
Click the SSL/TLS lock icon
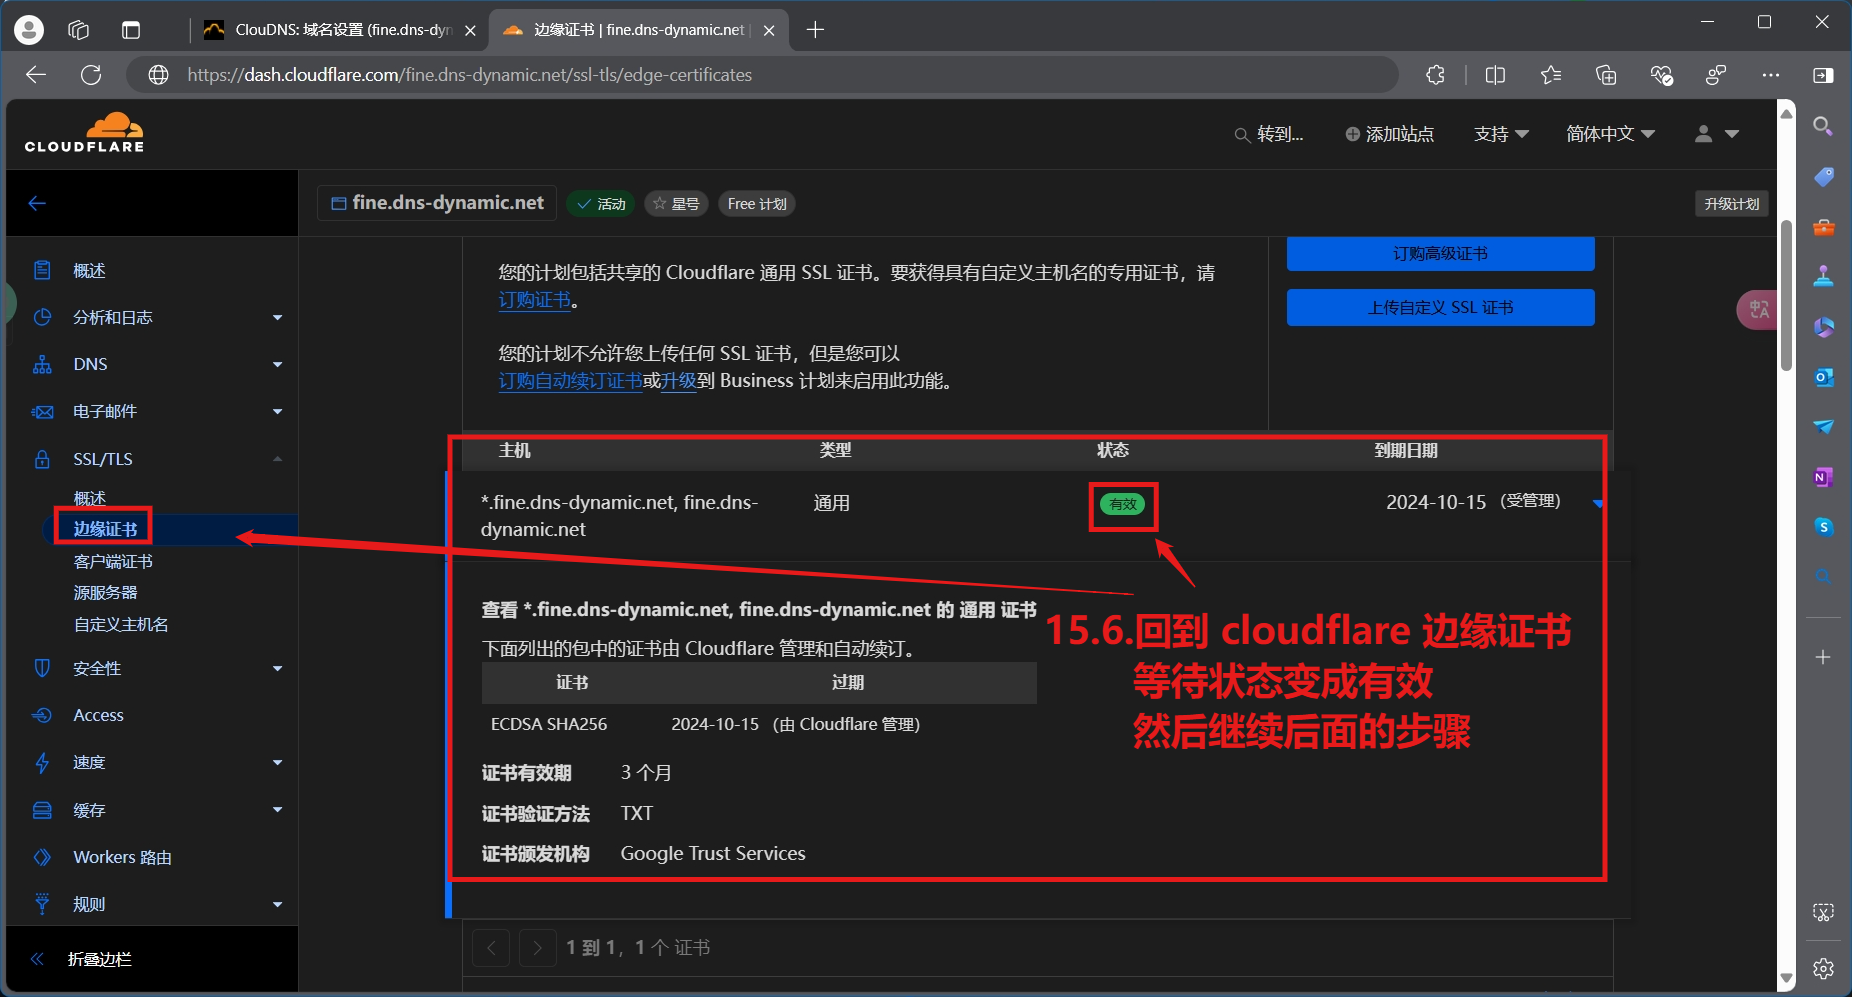click(42, 459)
